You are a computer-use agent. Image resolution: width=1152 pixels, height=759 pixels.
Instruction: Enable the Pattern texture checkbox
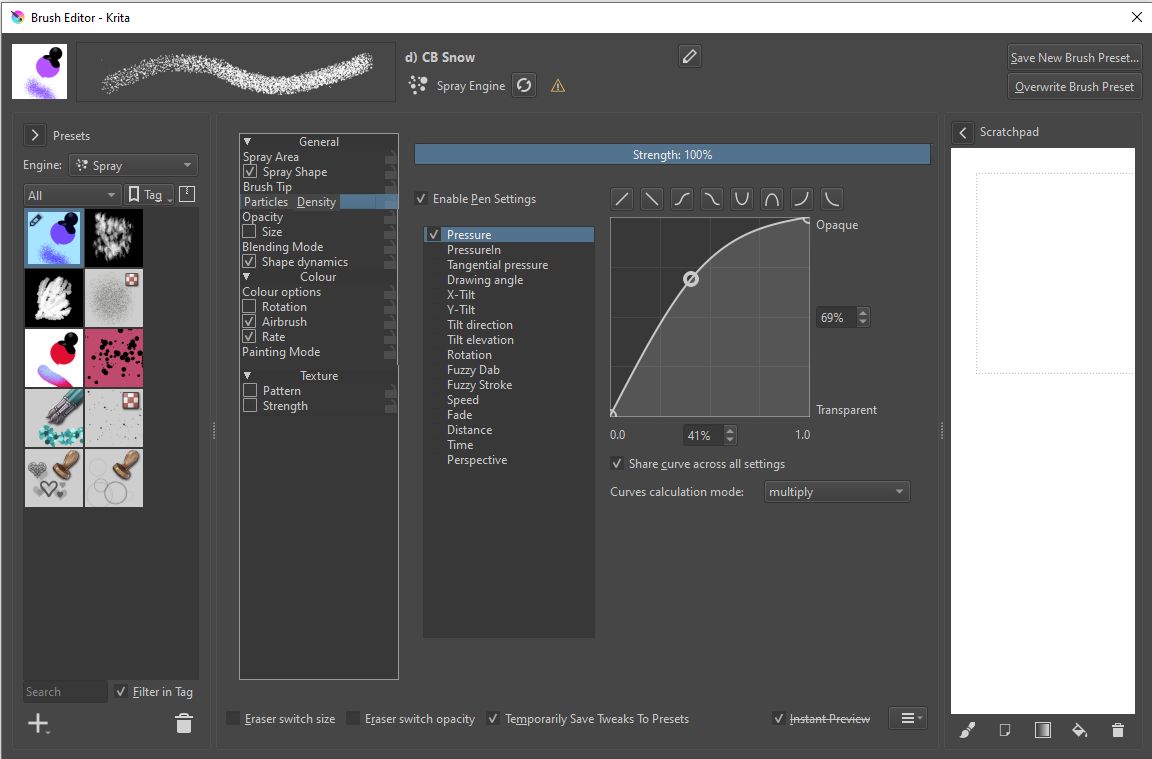tap(250, 391)
